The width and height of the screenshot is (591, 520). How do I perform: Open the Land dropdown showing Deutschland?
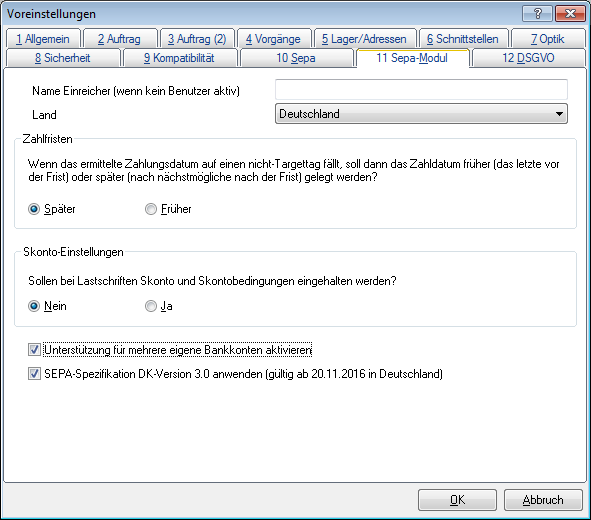click(421, 113)
